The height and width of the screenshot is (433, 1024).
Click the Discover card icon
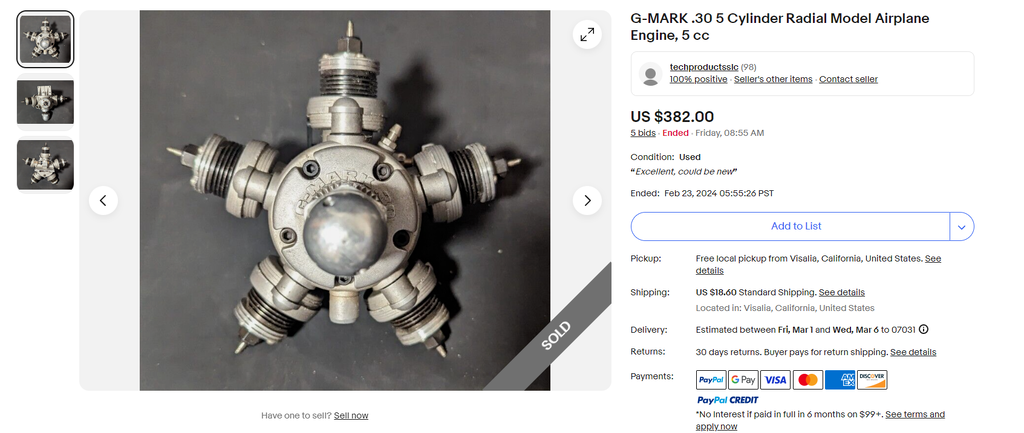[x=872, y=379]
